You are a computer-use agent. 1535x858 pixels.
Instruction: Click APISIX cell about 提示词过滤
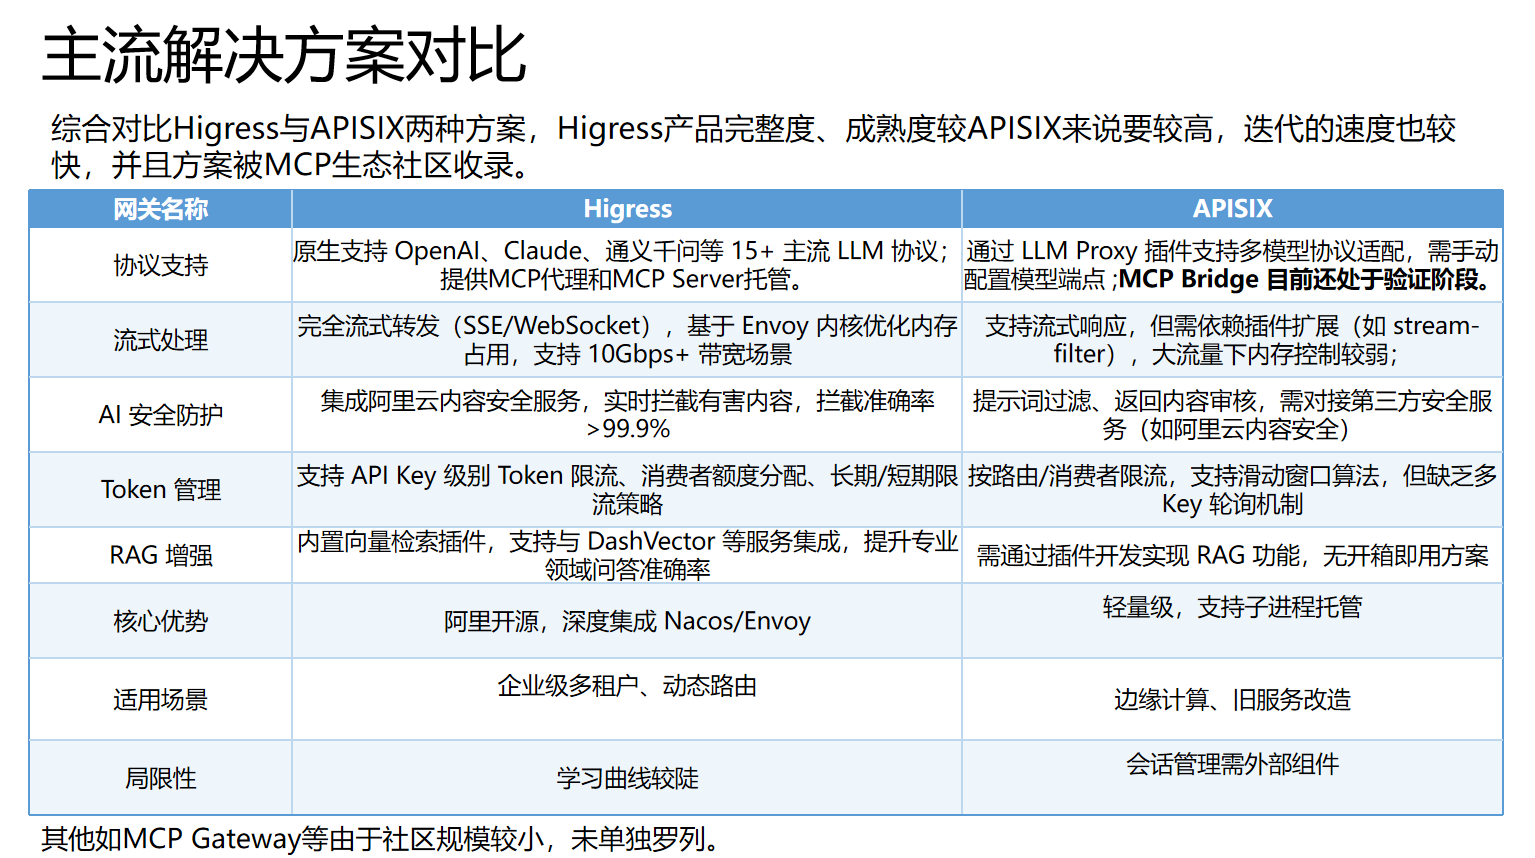[1232, 414]
